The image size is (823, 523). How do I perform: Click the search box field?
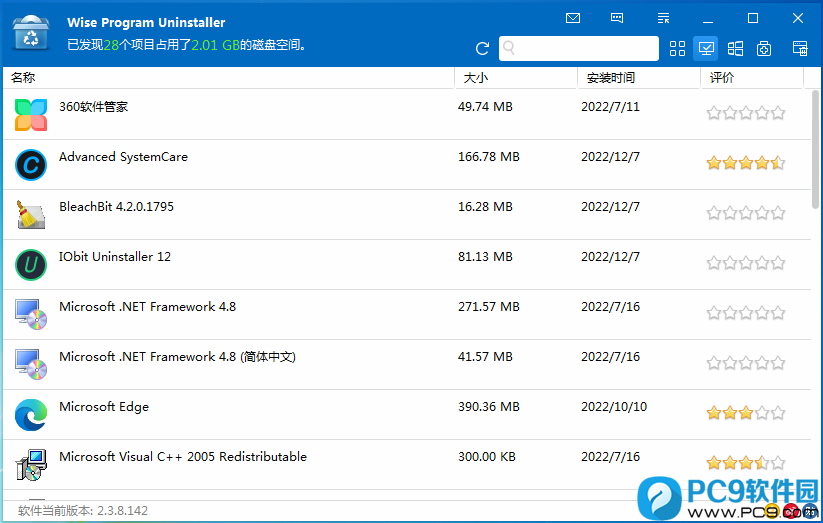pos(578,48)
